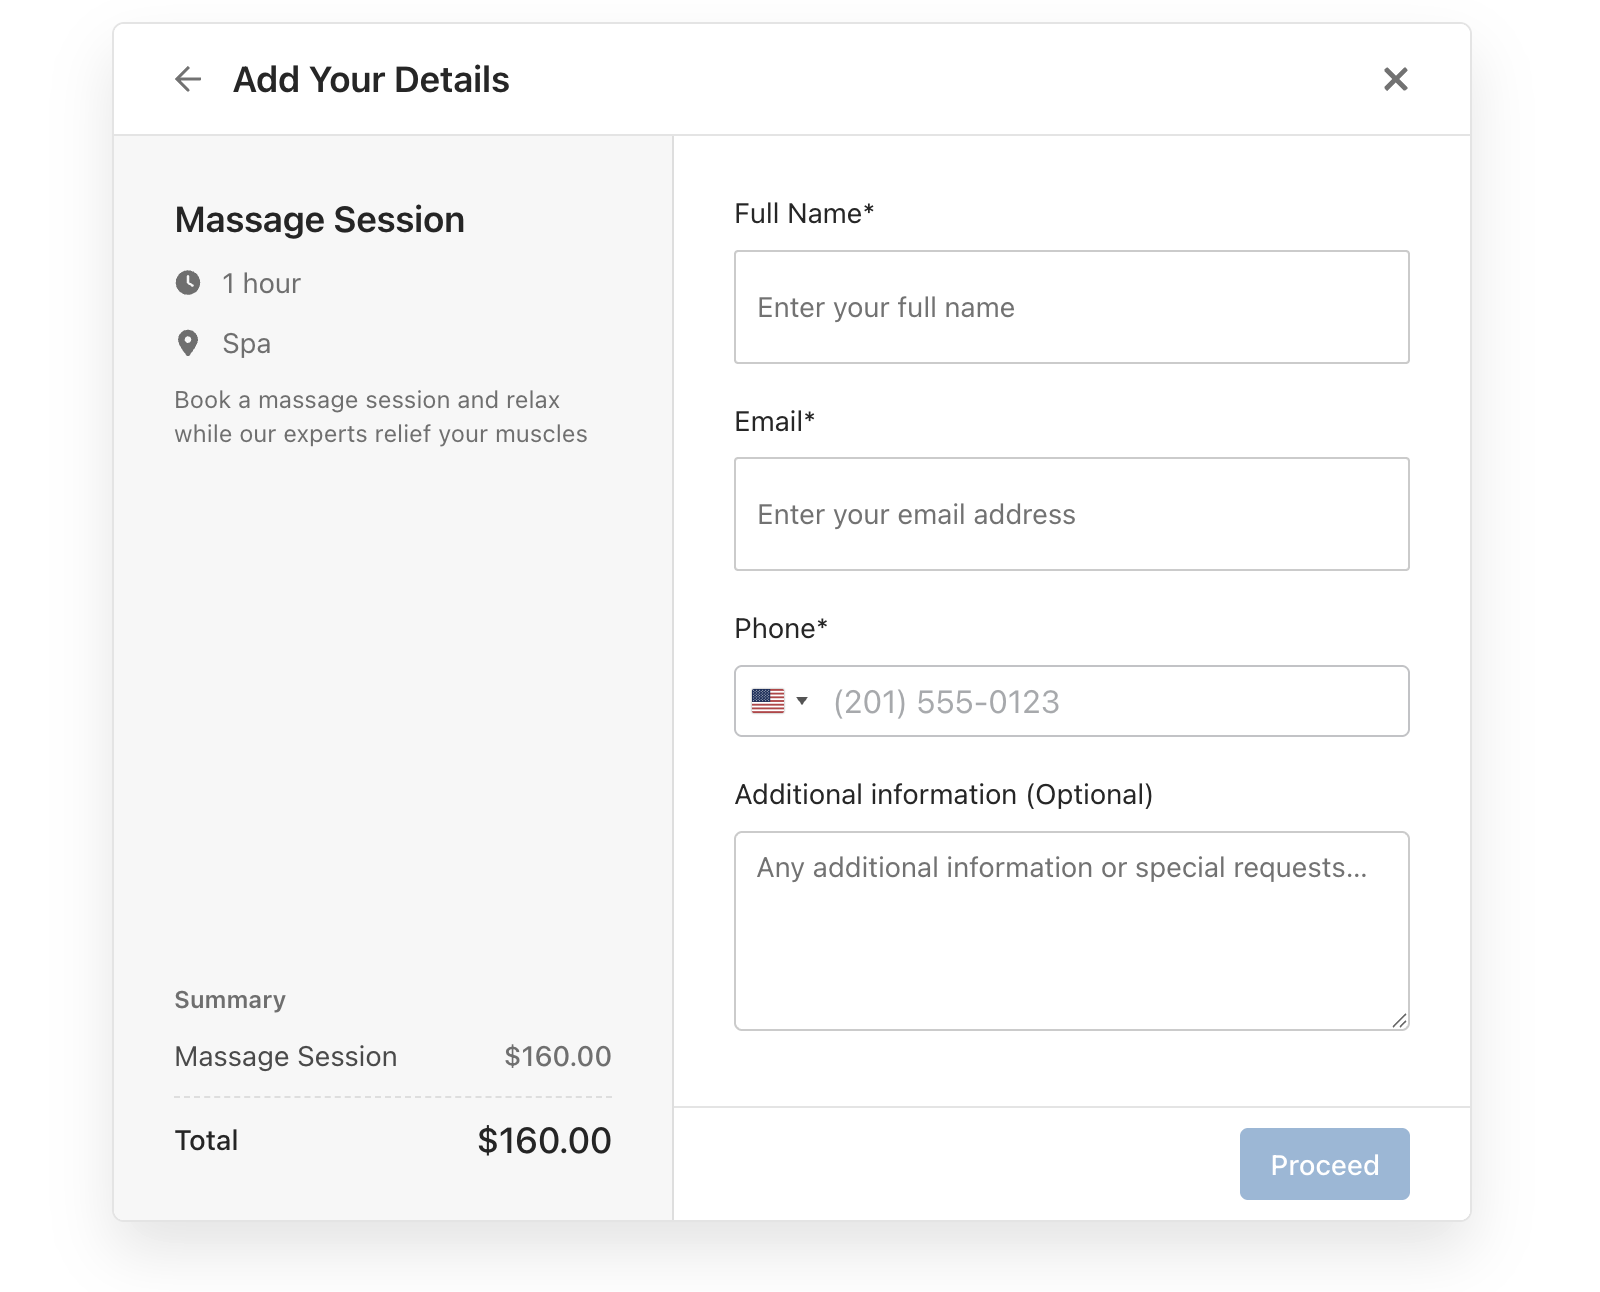Expand the phone country code dropdown arrow
1600x1292 pixels.
click(802, 701)
